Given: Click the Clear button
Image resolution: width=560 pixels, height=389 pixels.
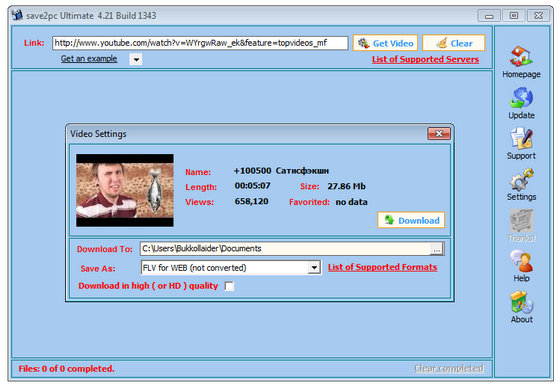Looking at the screenshot, I should click(x=454, y=43).
